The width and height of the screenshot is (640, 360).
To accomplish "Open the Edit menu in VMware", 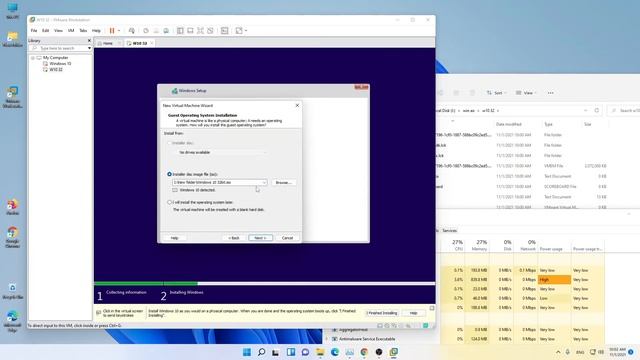I will (x=45, y=31).
